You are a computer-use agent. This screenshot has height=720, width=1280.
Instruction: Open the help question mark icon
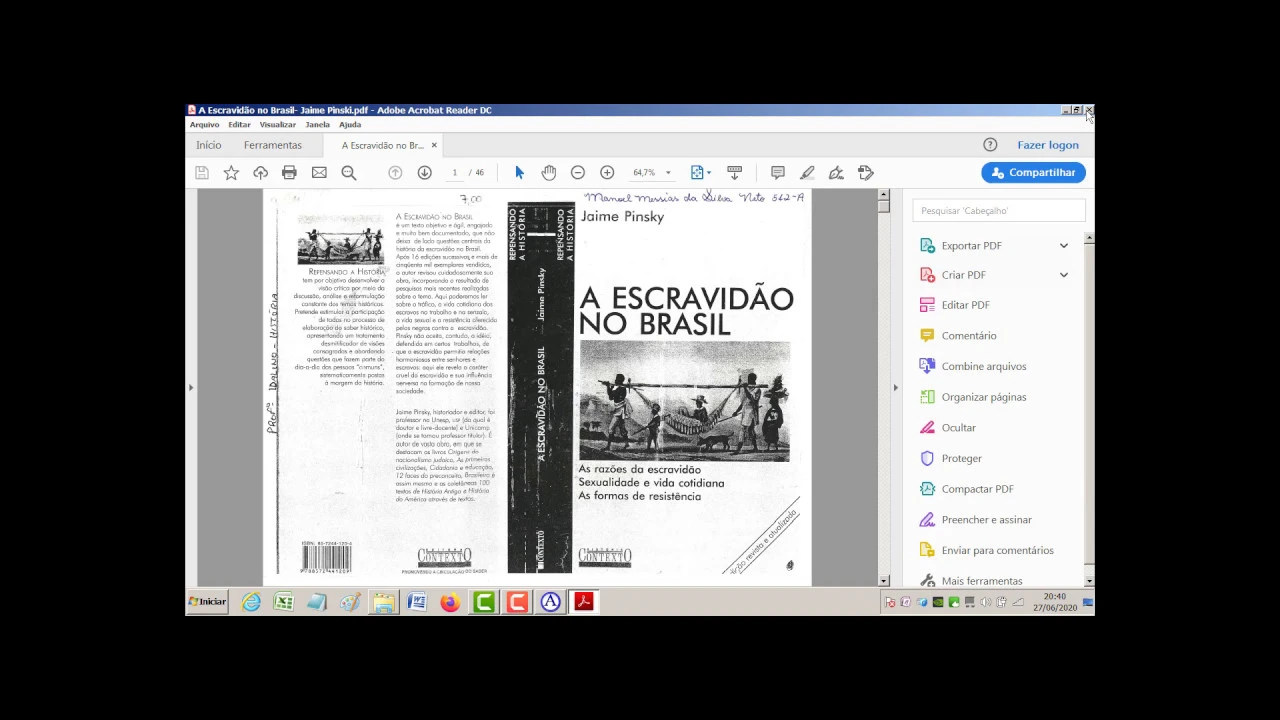(x=990, y=145)
